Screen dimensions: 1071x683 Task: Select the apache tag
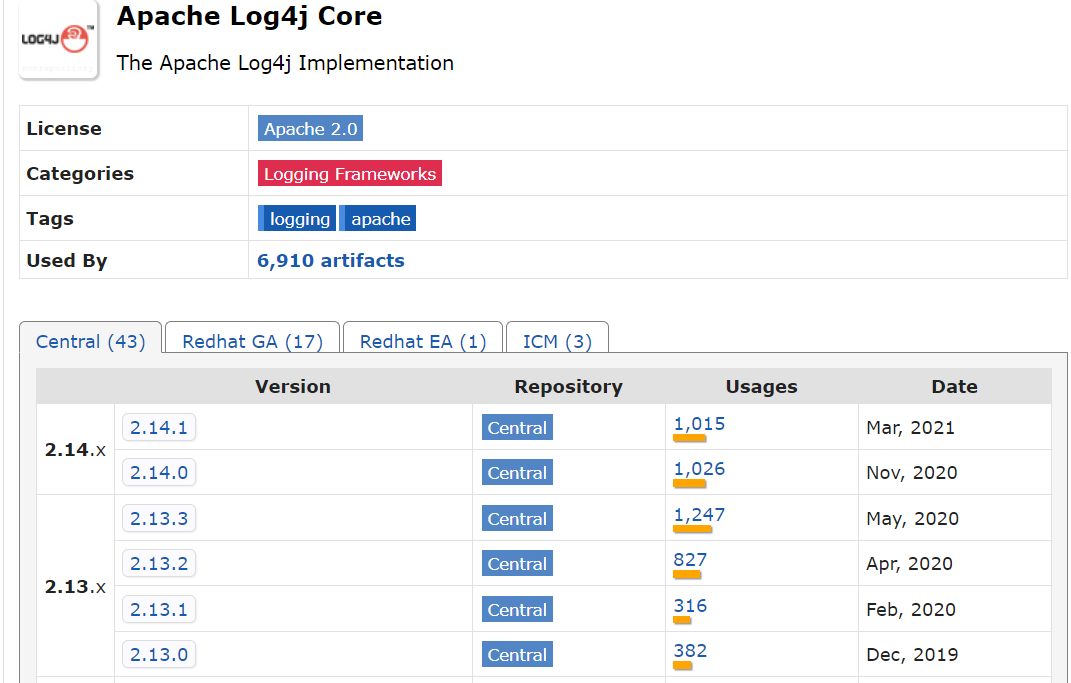pos(378,219)
